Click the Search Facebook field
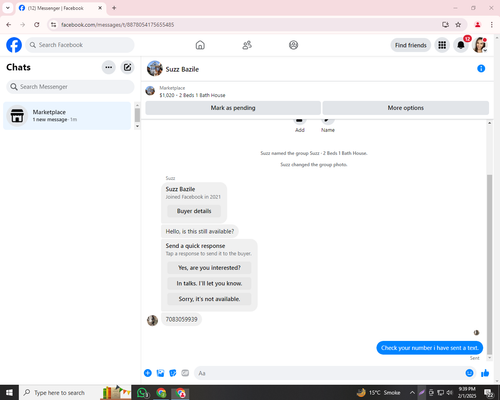The width and height of the screenshot is (500, 400). pos(80,45)
